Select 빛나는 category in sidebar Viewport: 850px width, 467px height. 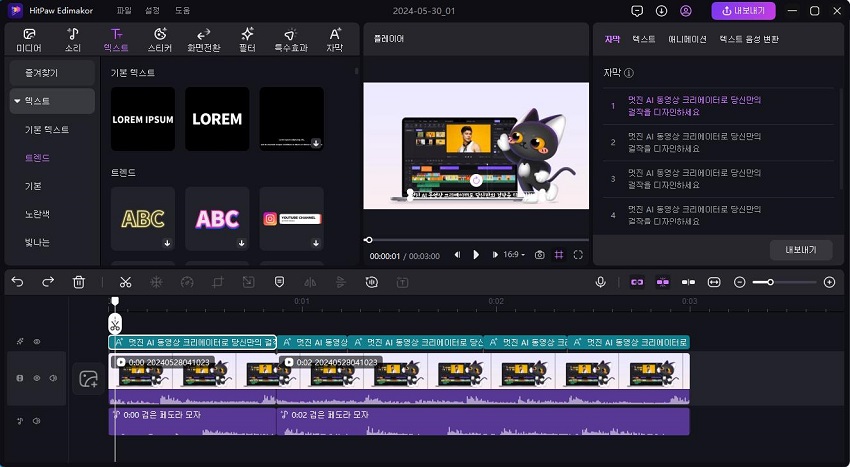point(37,242)
